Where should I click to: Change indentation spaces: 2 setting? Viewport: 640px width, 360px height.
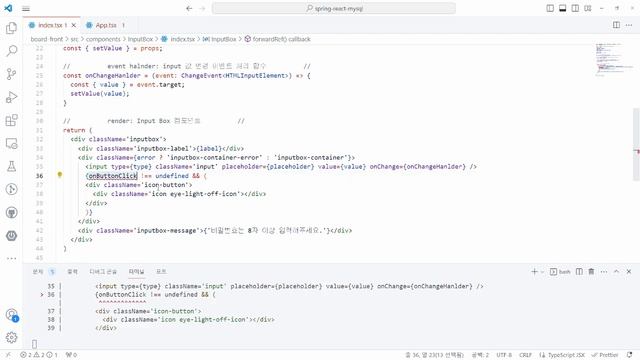(480, 355)
